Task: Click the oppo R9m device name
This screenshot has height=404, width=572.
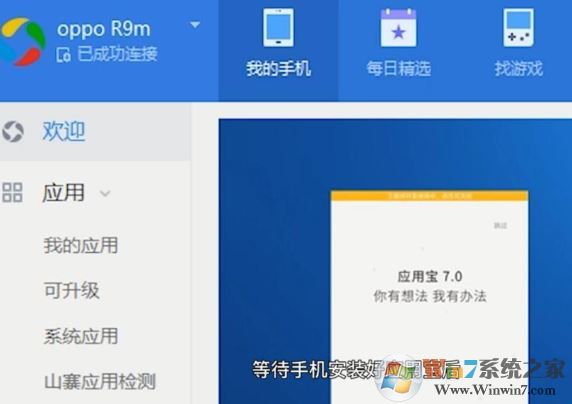Action: 104,29
